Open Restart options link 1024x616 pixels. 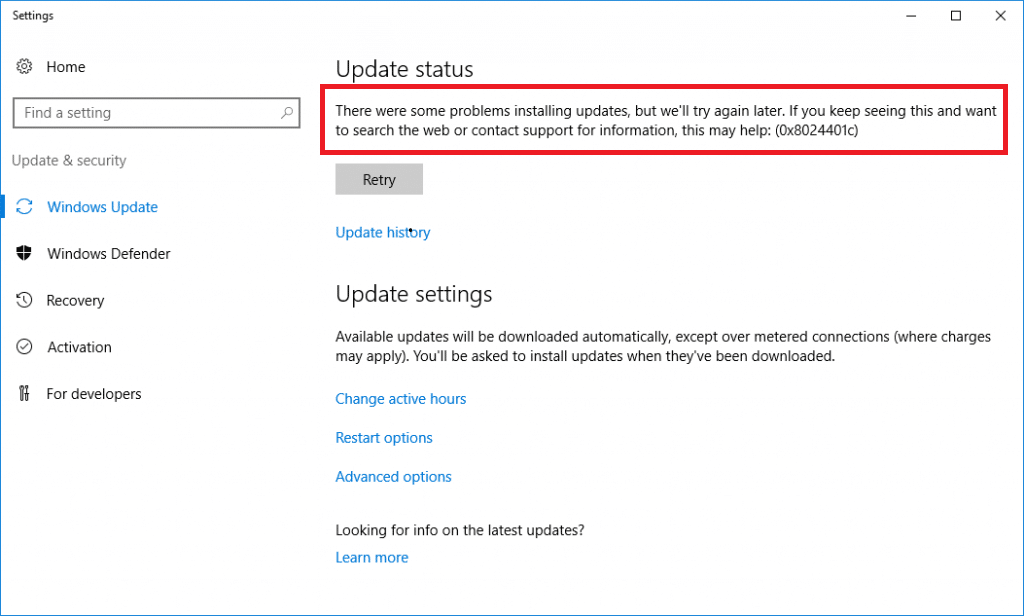tap(384, 438)
